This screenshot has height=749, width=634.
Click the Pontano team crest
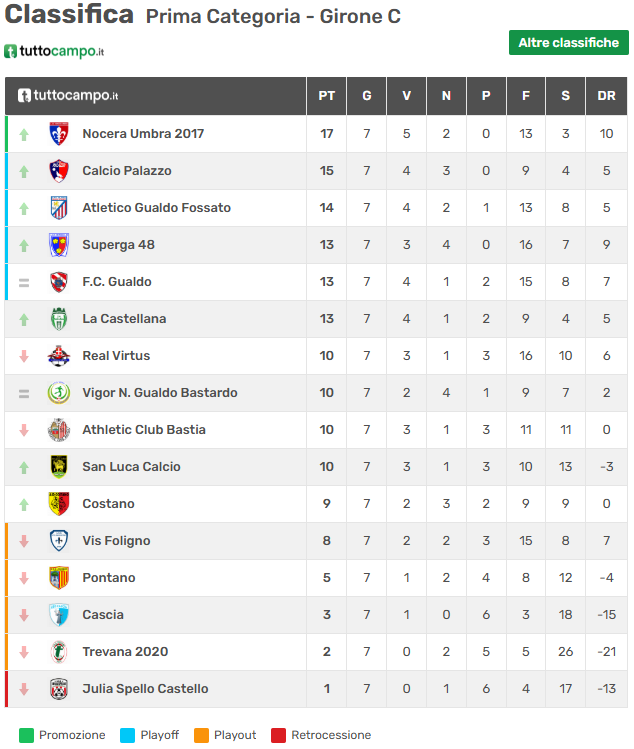tap(59, 578)
